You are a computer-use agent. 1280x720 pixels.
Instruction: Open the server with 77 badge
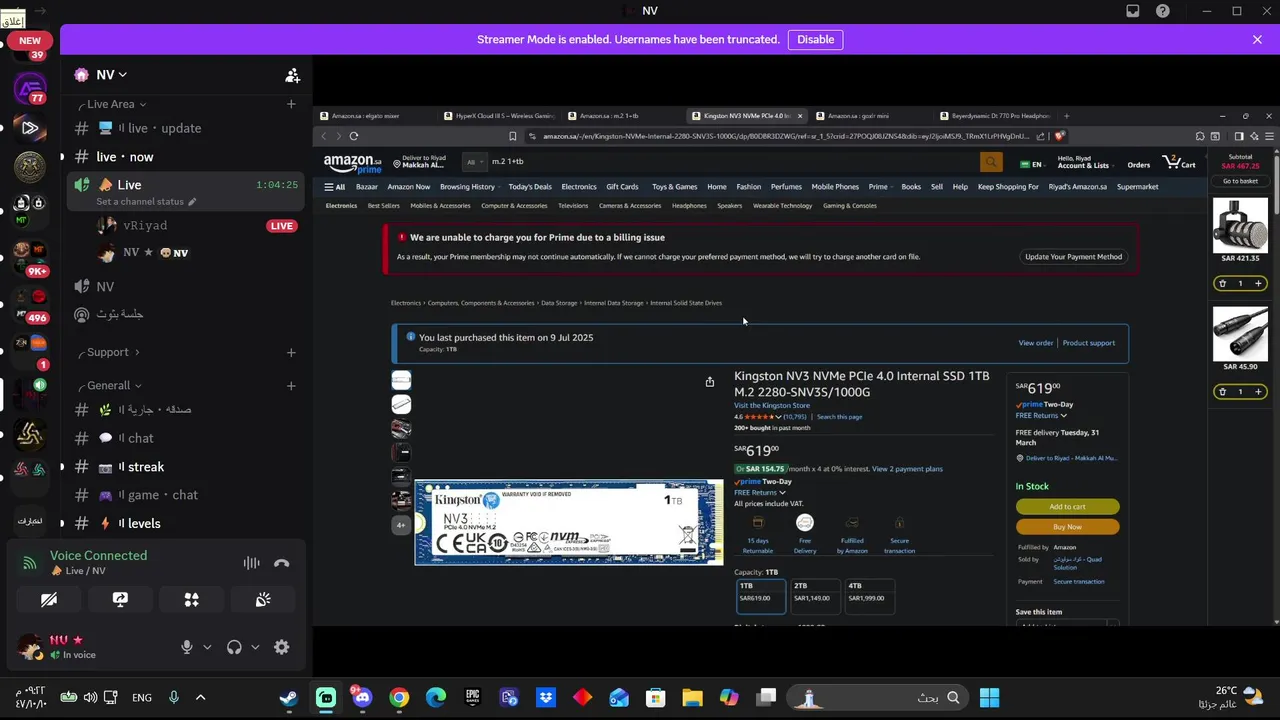point(30,88)
